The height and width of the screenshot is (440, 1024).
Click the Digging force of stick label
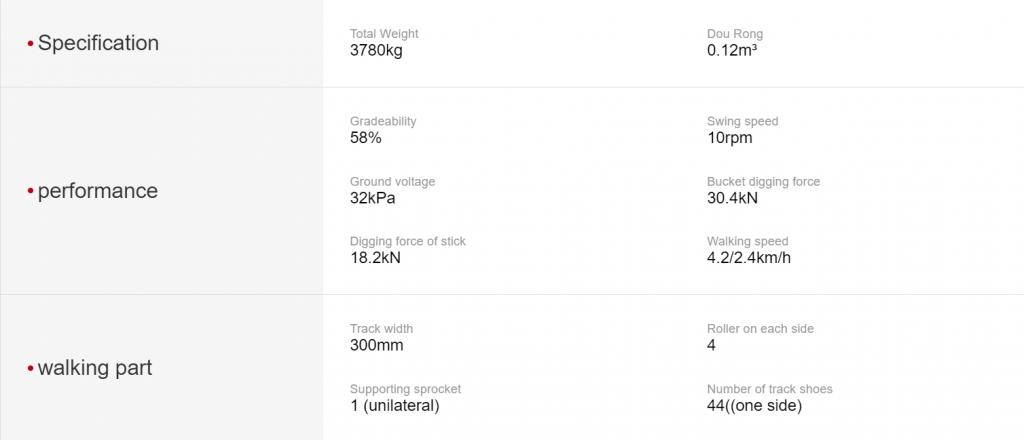[408, 242]
